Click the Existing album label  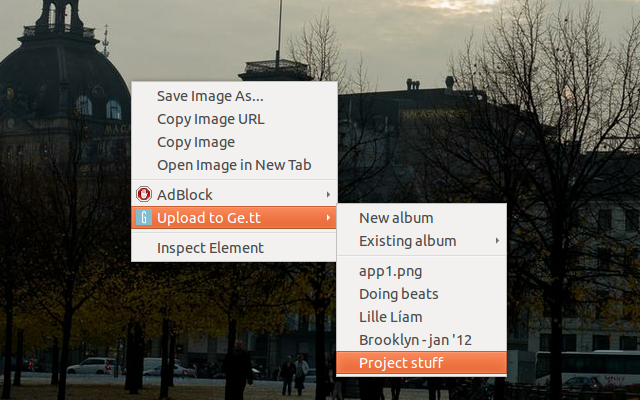[407, 241]
